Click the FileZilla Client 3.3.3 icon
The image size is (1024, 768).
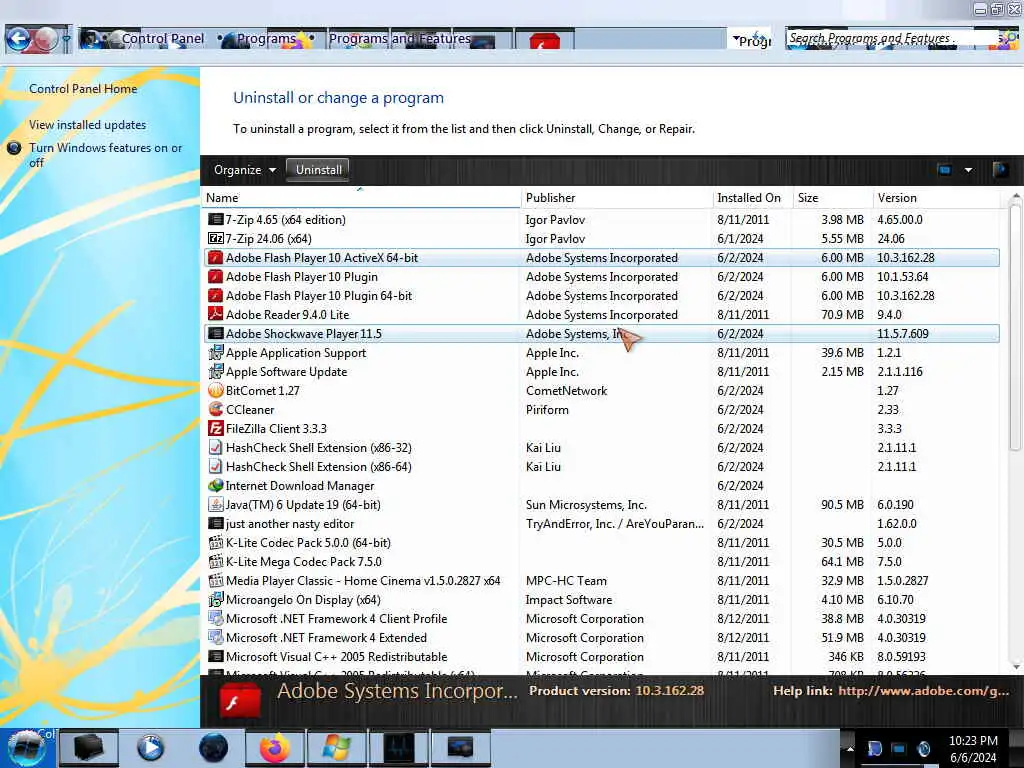coord(216,428)
